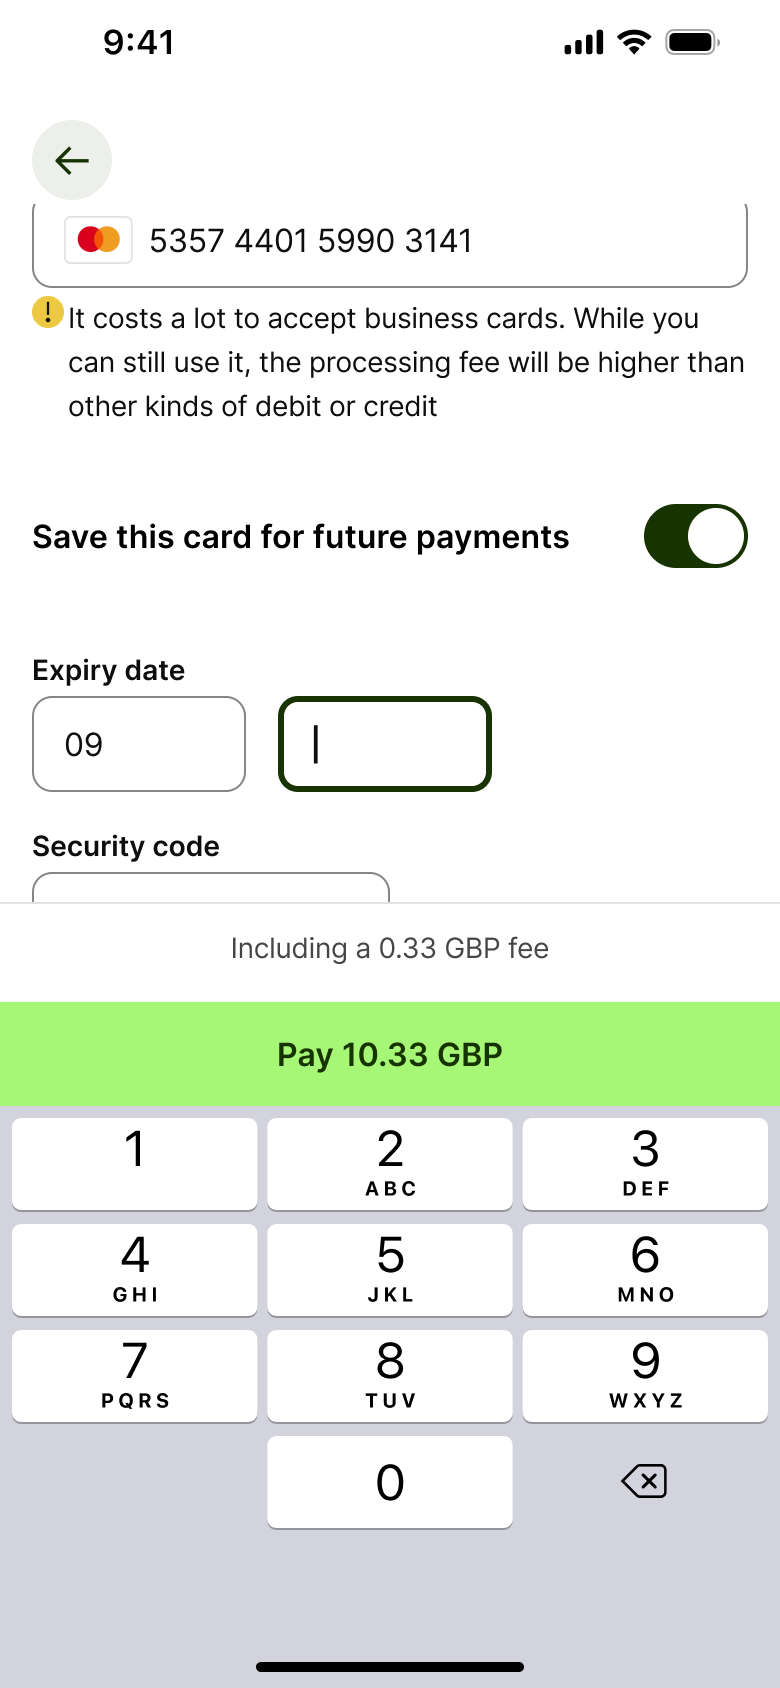Tap the backspace delete key icon

click(644, 1481)
